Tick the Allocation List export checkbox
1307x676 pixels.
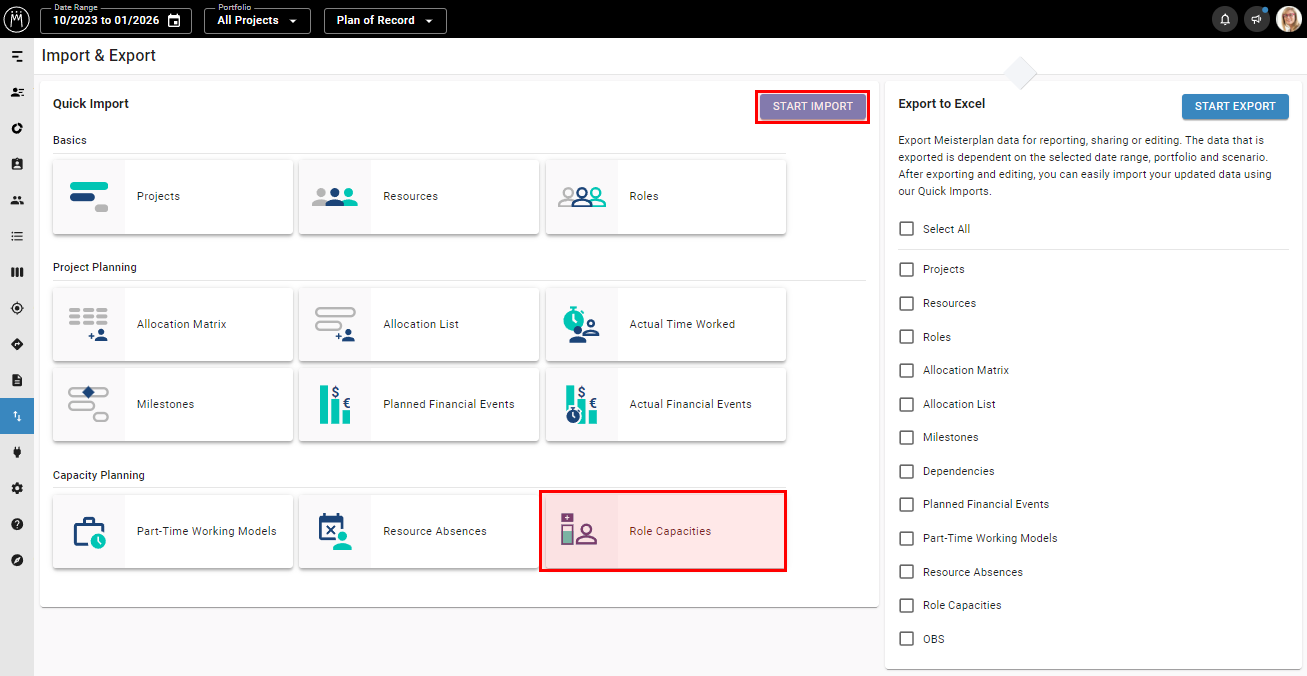pos(907,404)
